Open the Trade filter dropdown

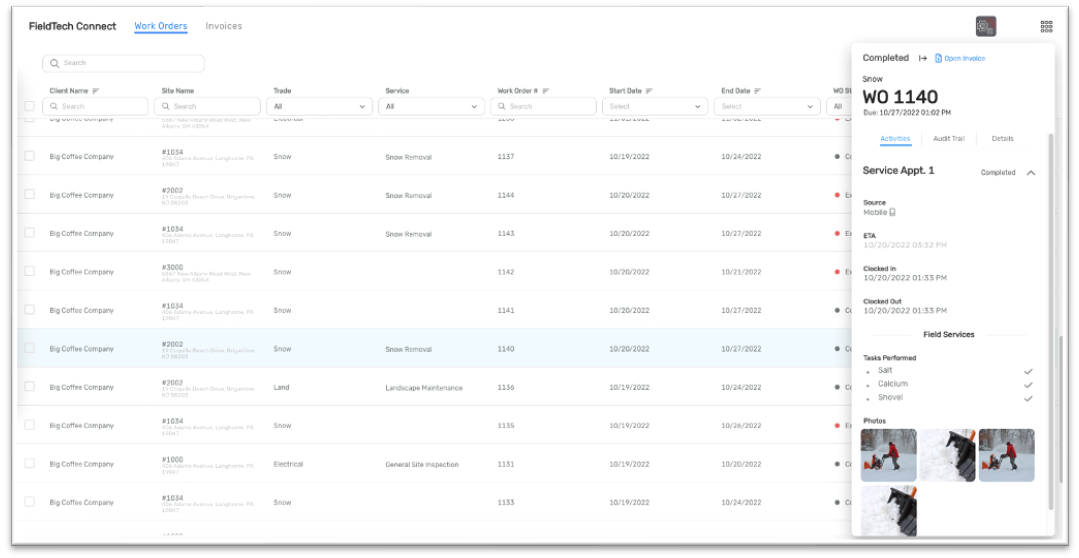click(x=319, y=107)
